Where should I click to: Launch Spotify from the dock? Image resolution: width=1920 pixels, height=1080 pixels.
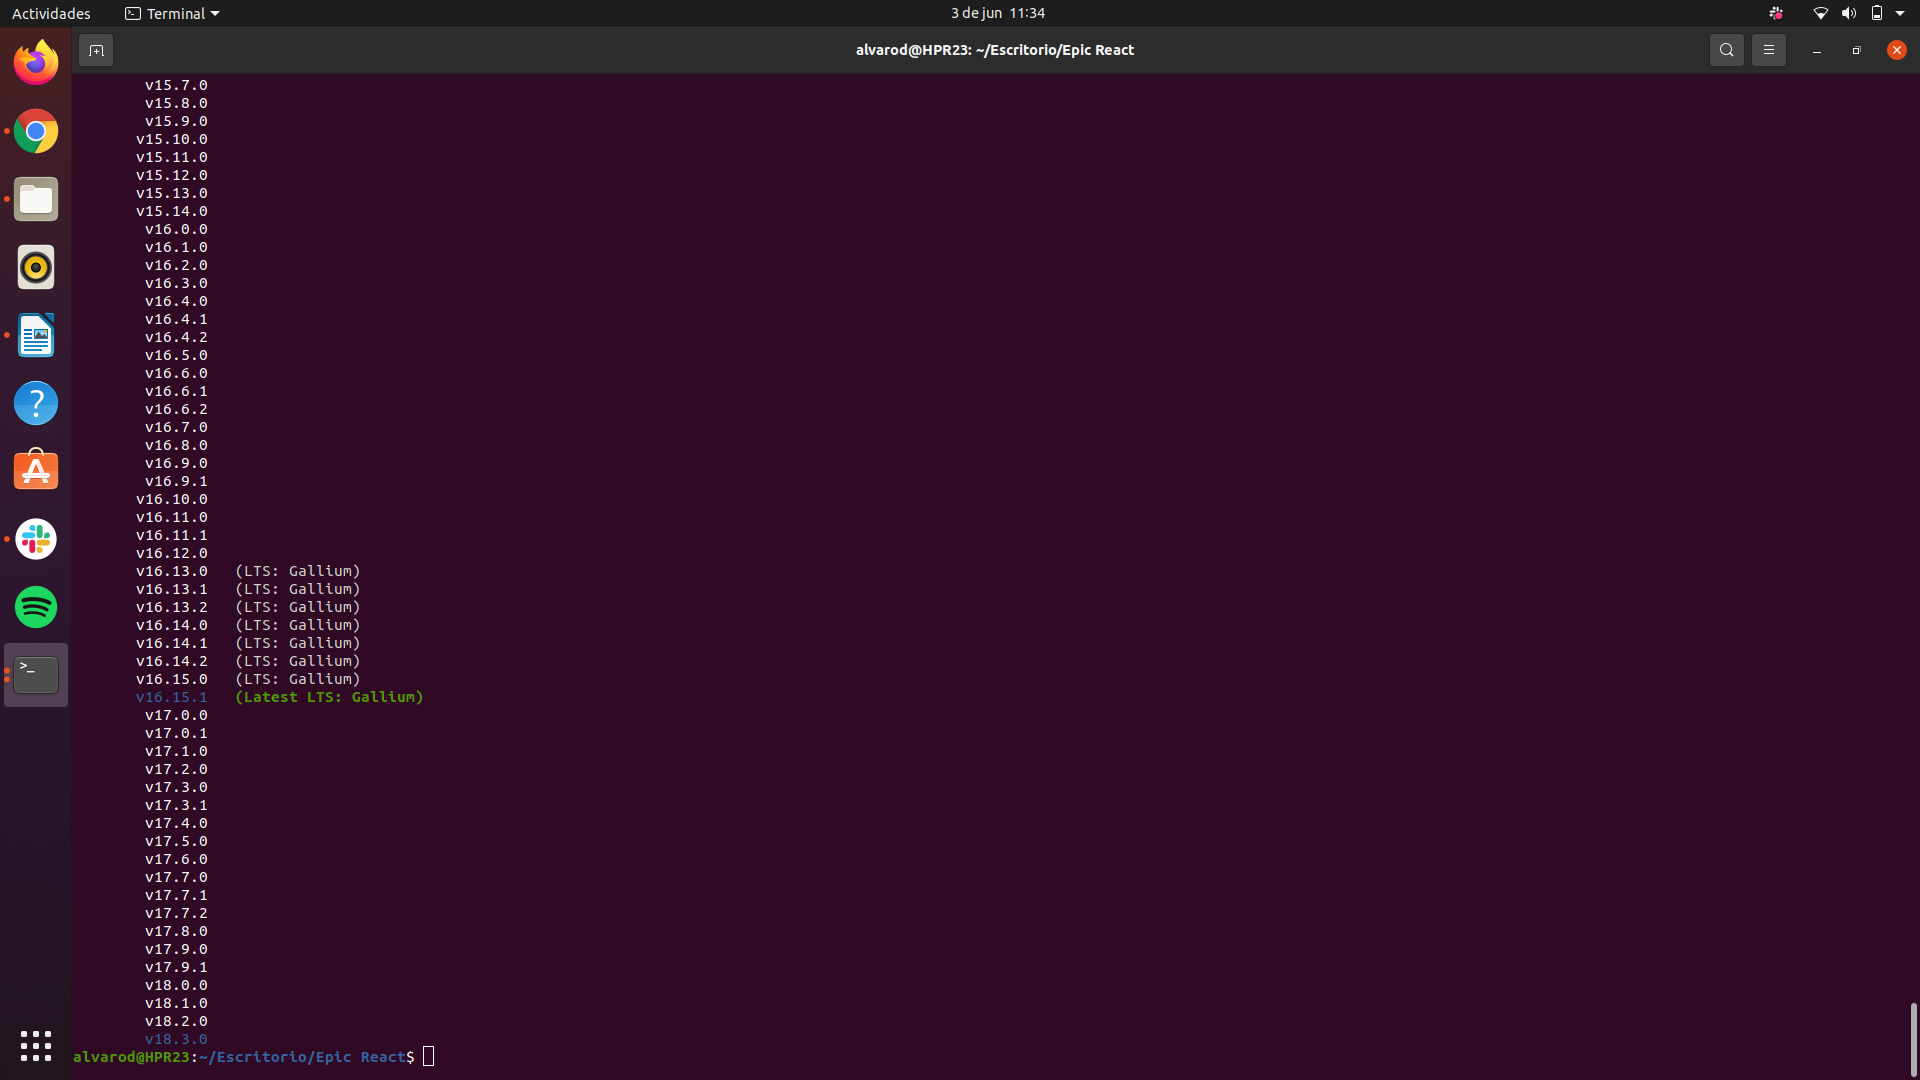tap(35, 606)
